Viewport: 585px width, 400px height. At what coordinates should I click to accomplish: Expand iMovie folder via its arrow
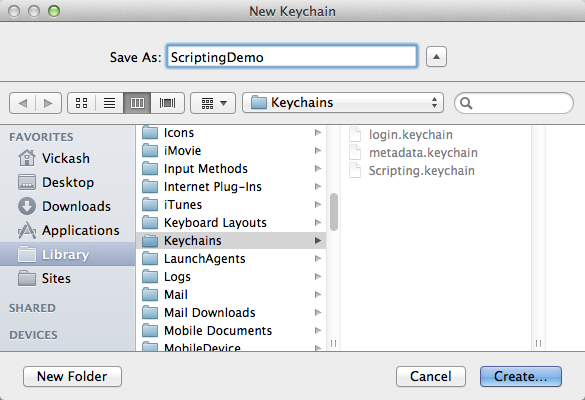[x=318, y=151]
